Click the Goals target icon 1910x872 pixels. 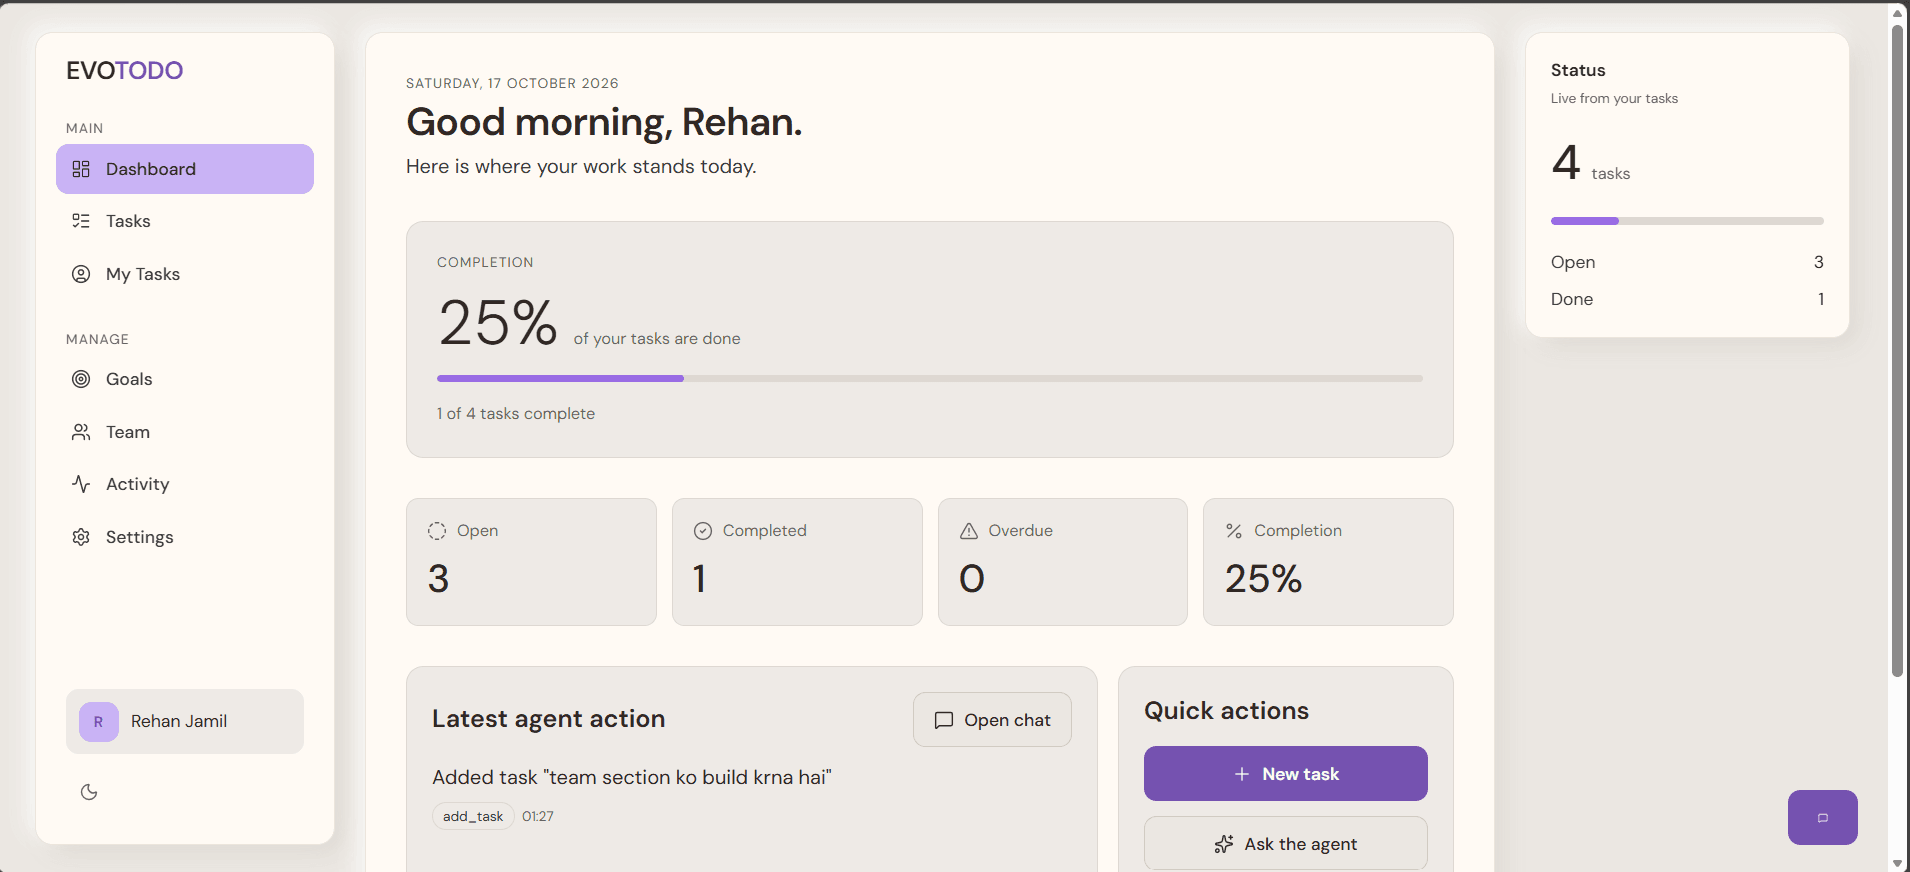click(x=81, y=379)
